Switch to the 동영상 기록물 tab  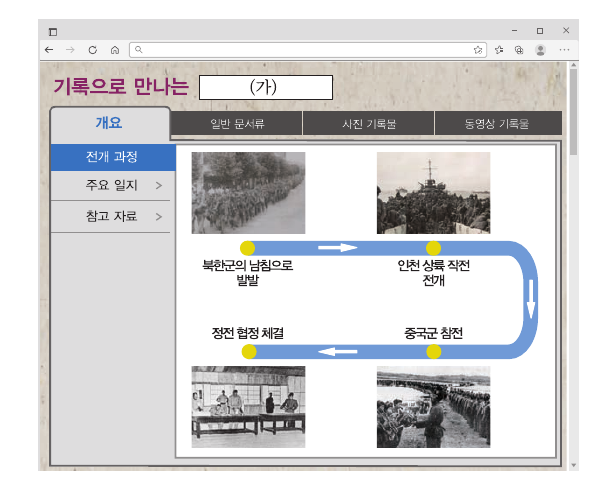click(498, 123)
